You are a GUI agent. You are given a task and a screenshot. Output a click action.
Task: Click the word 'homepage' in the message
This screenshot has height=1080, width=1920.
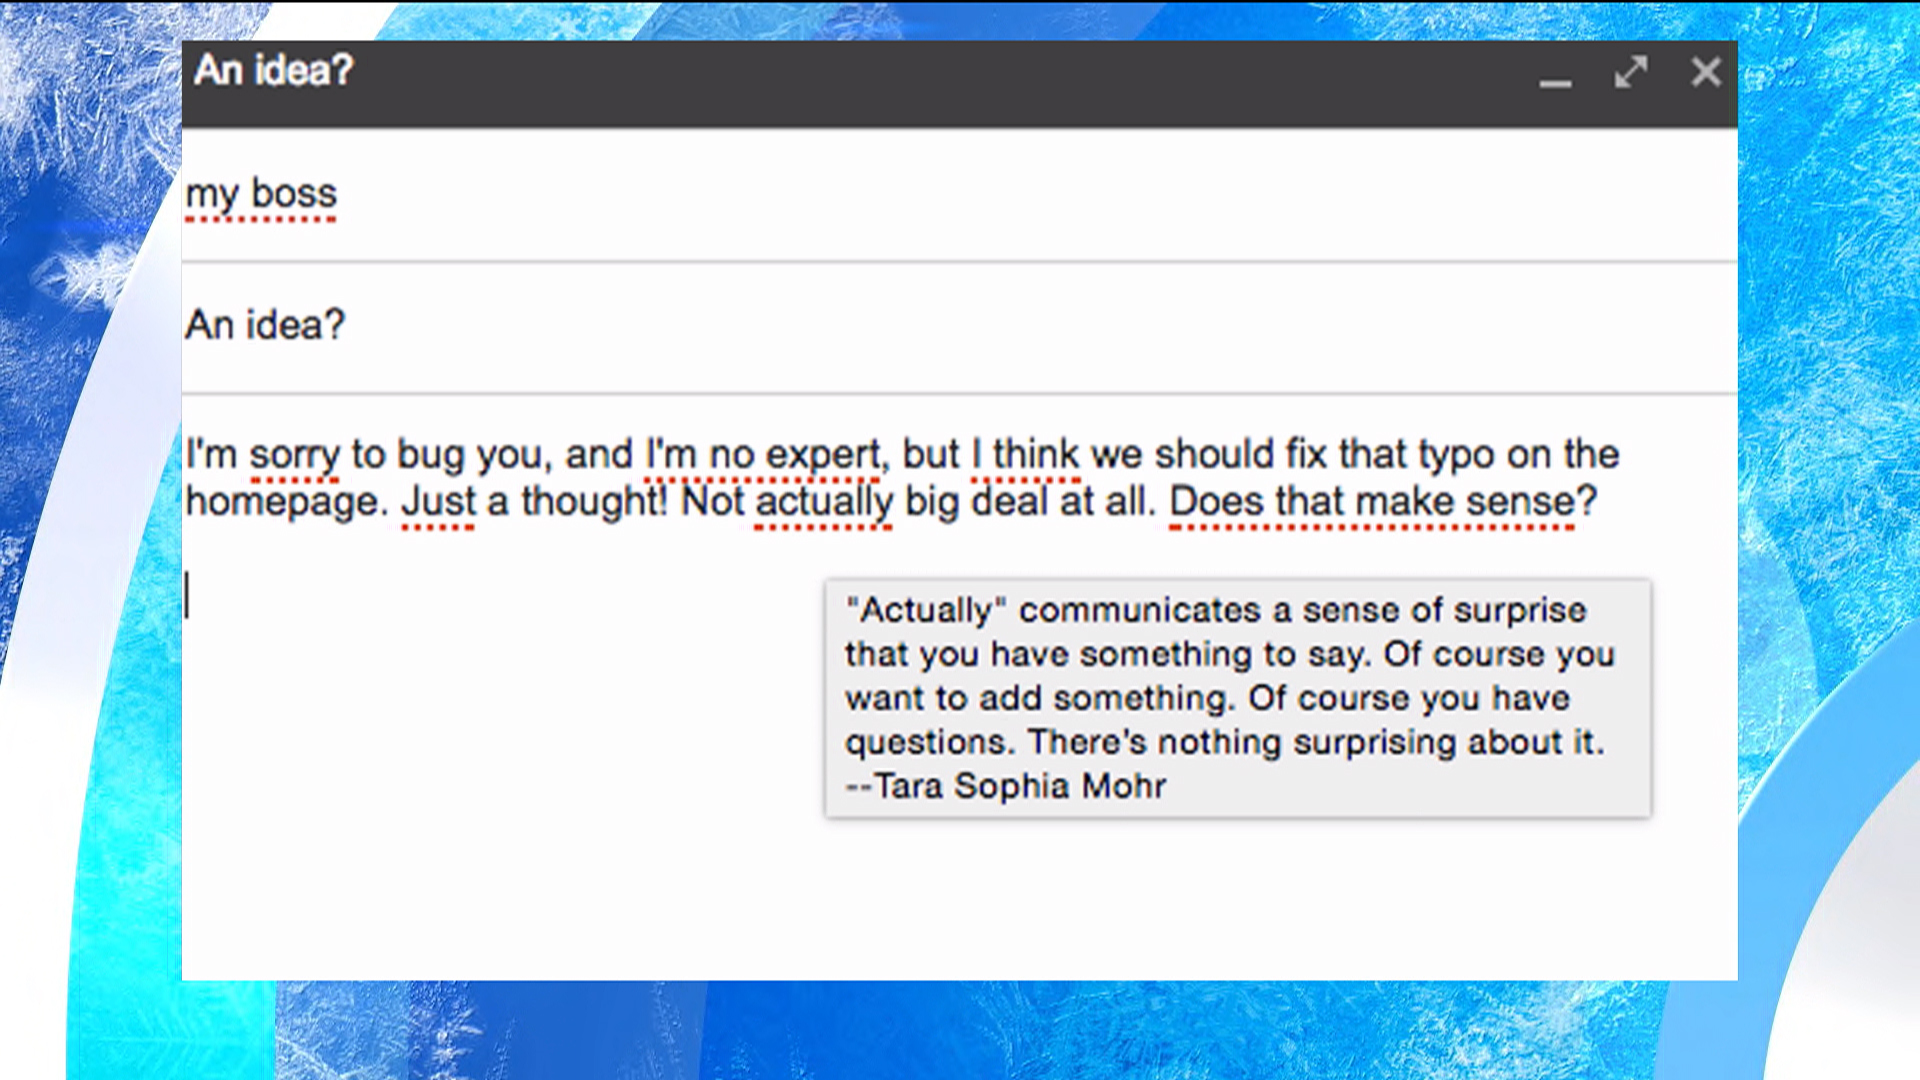282,501
